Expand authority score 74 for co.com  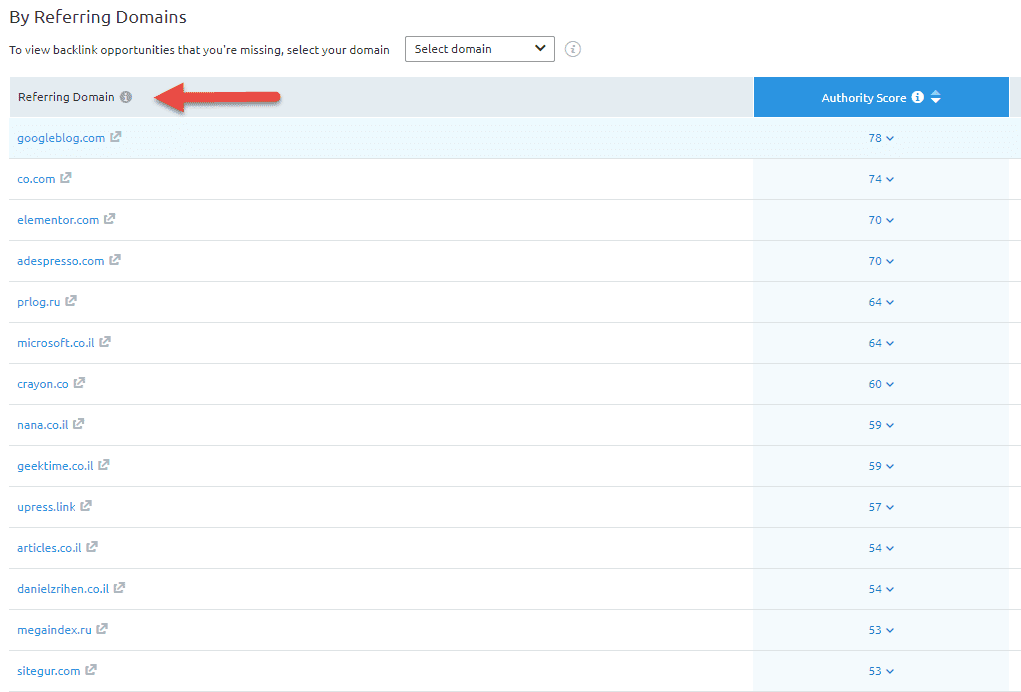tap(881, 179)
